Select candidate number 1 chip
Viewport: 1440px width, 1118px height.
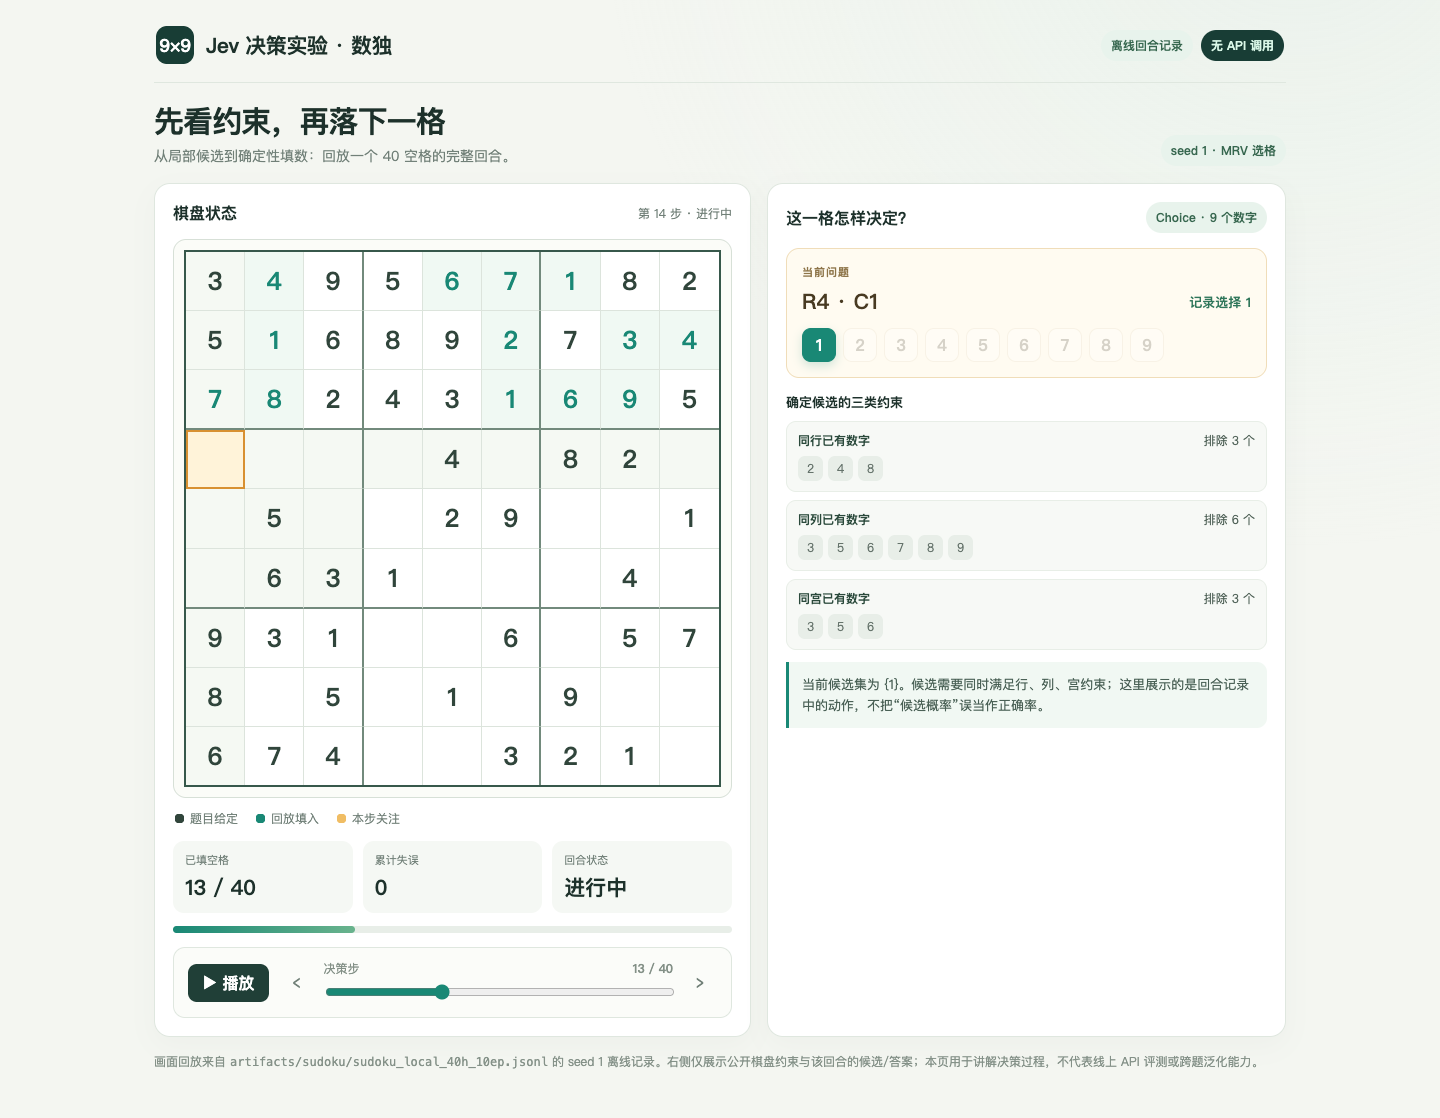pyautogui.click(x=819, y=345)
